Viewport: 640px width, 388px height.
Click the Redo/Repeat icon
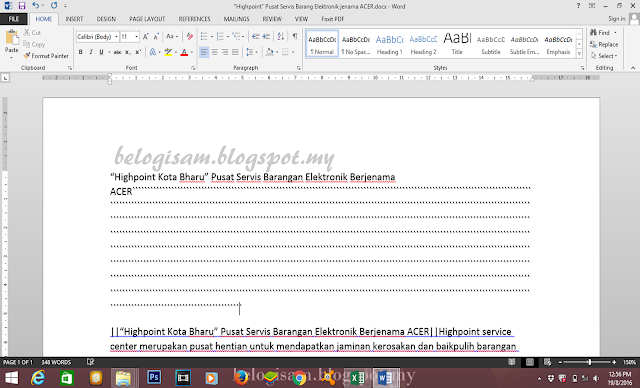[x=54, y=6]
